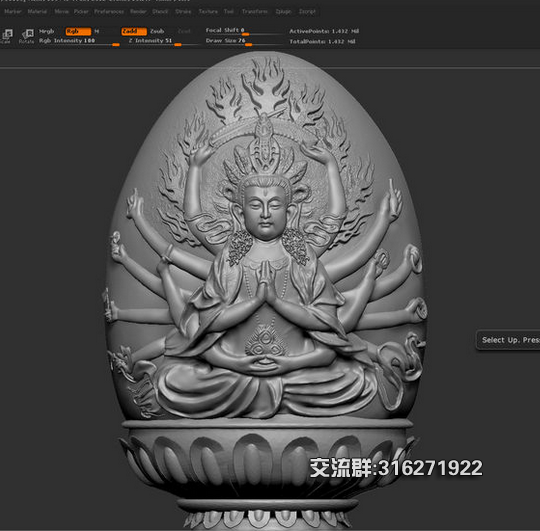
Task: Open the Marker menu
Action: pyautogui.click(x=13, y=11)
